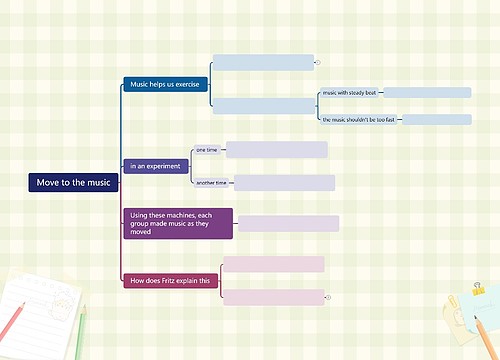Select blank box next to 'one time'
This screenshot has height=360, width=500.
point(277,149)
